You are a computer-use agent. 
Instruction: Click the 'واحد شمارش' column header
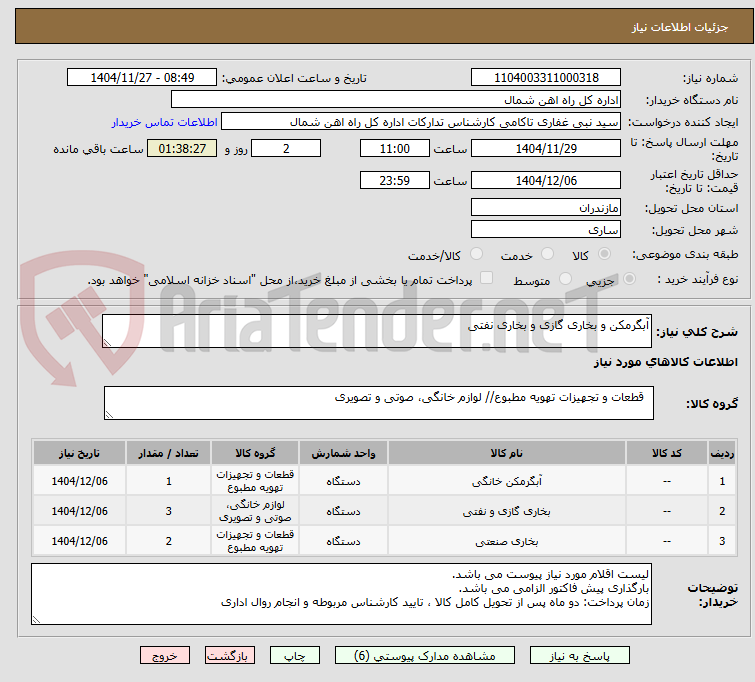[343, 453]
